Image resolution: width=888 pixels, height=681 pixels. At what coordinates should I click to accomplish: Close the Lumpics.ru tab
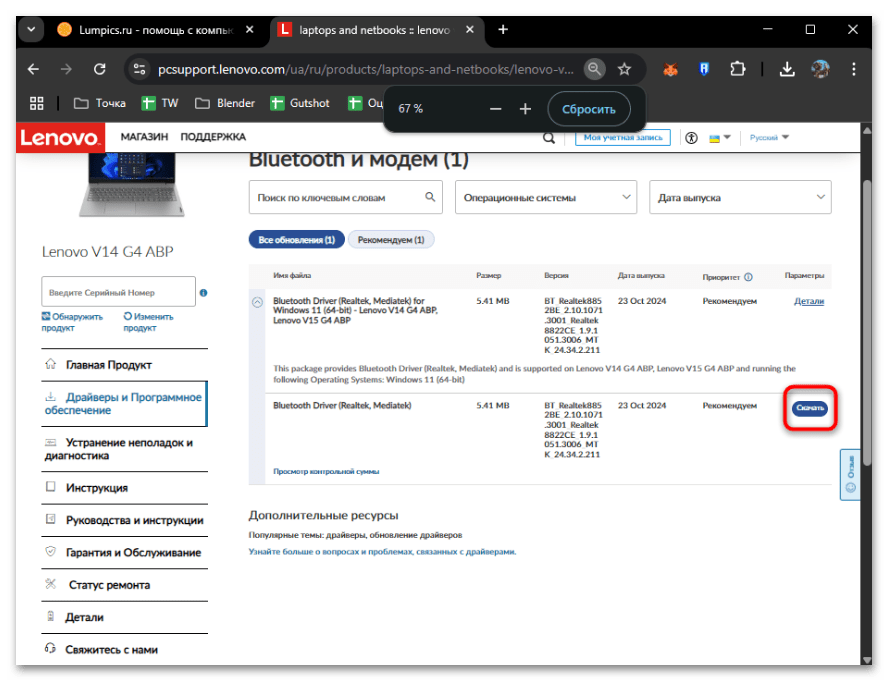(250, 29)
